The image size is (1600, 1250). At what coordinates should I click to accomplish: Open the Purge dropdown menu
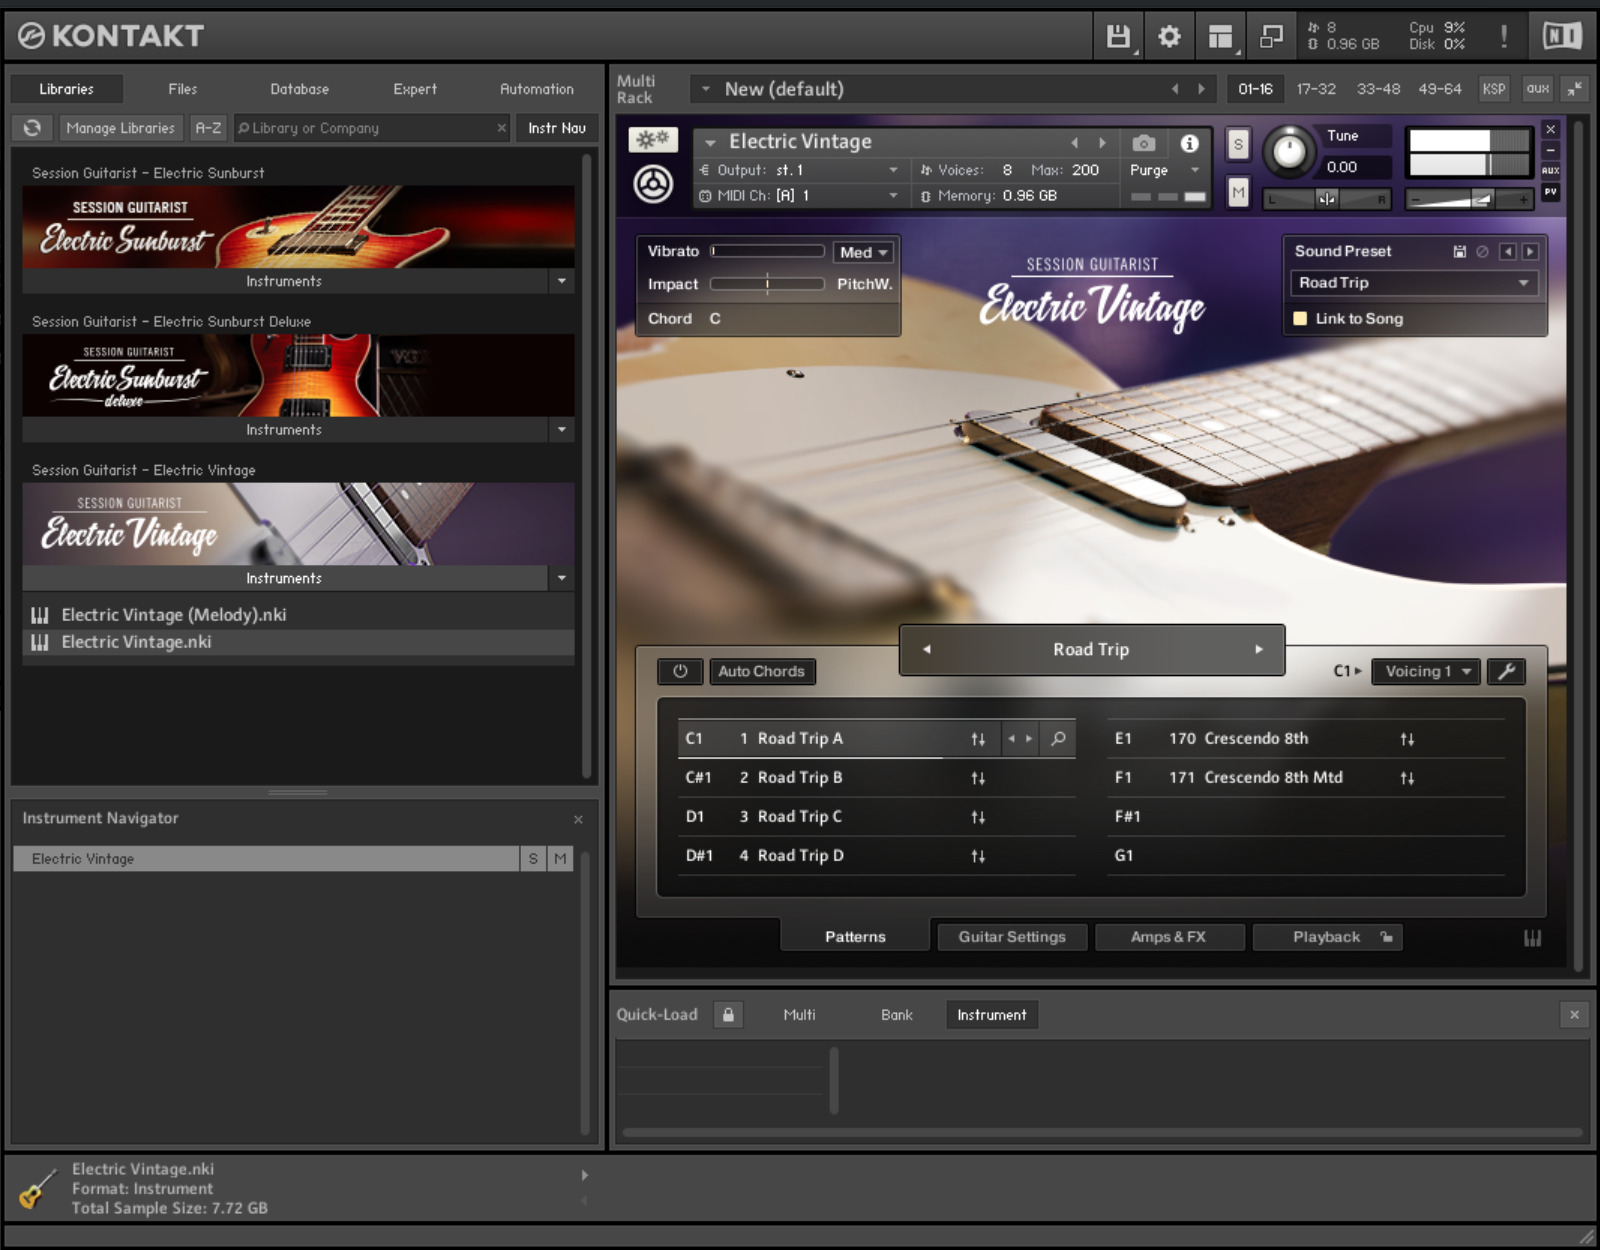click(1164, 171)
